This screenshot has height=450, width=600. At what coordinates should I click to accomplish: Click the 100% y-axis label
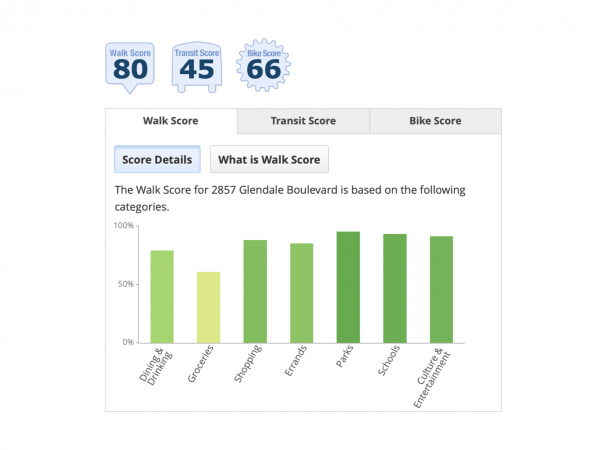tap(123, 226)
